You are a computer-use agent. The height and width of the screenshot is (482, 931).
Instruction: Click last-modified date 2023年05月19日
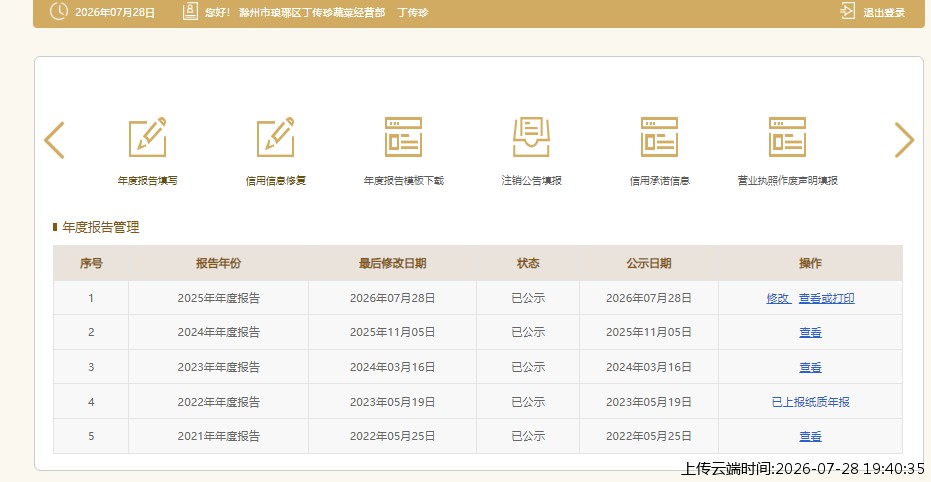coord(392,402)
